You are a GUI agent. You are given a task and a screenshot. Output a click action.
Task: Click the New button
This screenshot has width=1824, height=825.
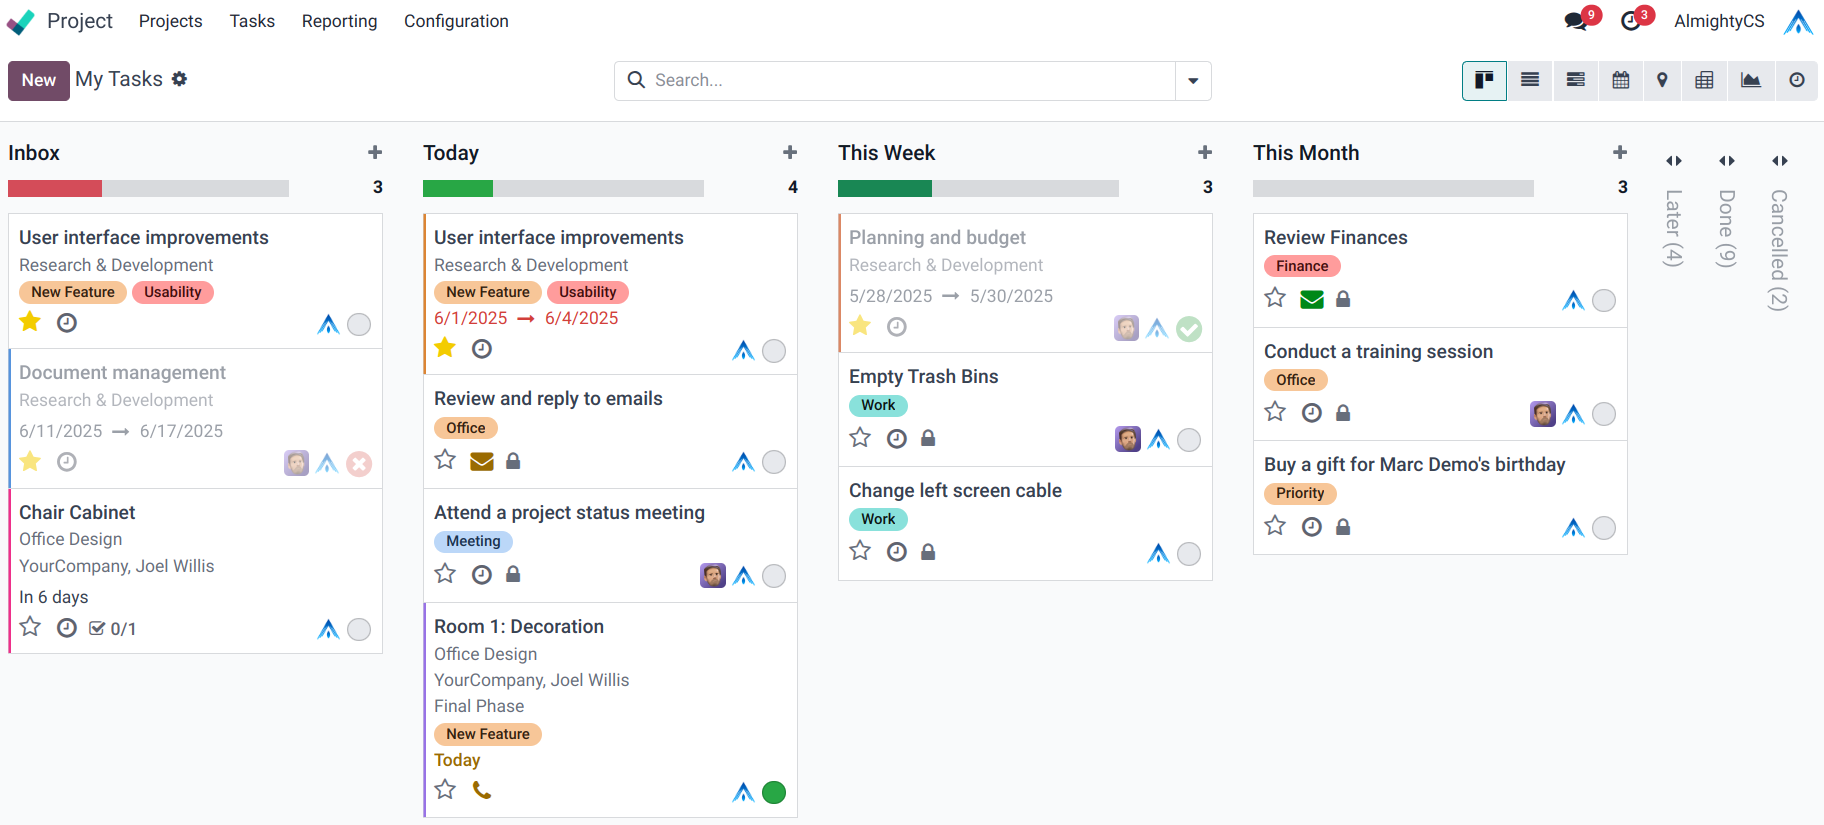coord(38,80)
